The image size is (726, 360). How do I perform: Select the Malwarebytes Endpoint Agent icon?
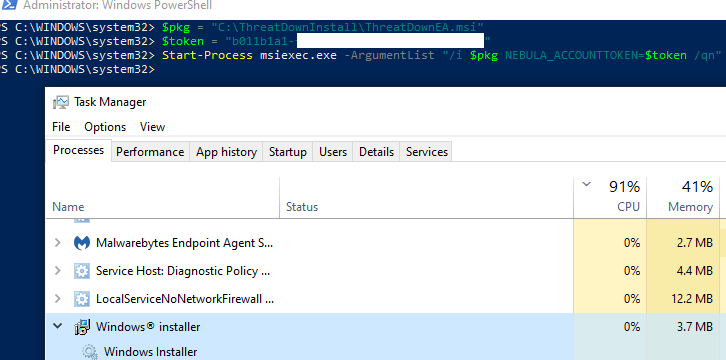coord(82,243)
